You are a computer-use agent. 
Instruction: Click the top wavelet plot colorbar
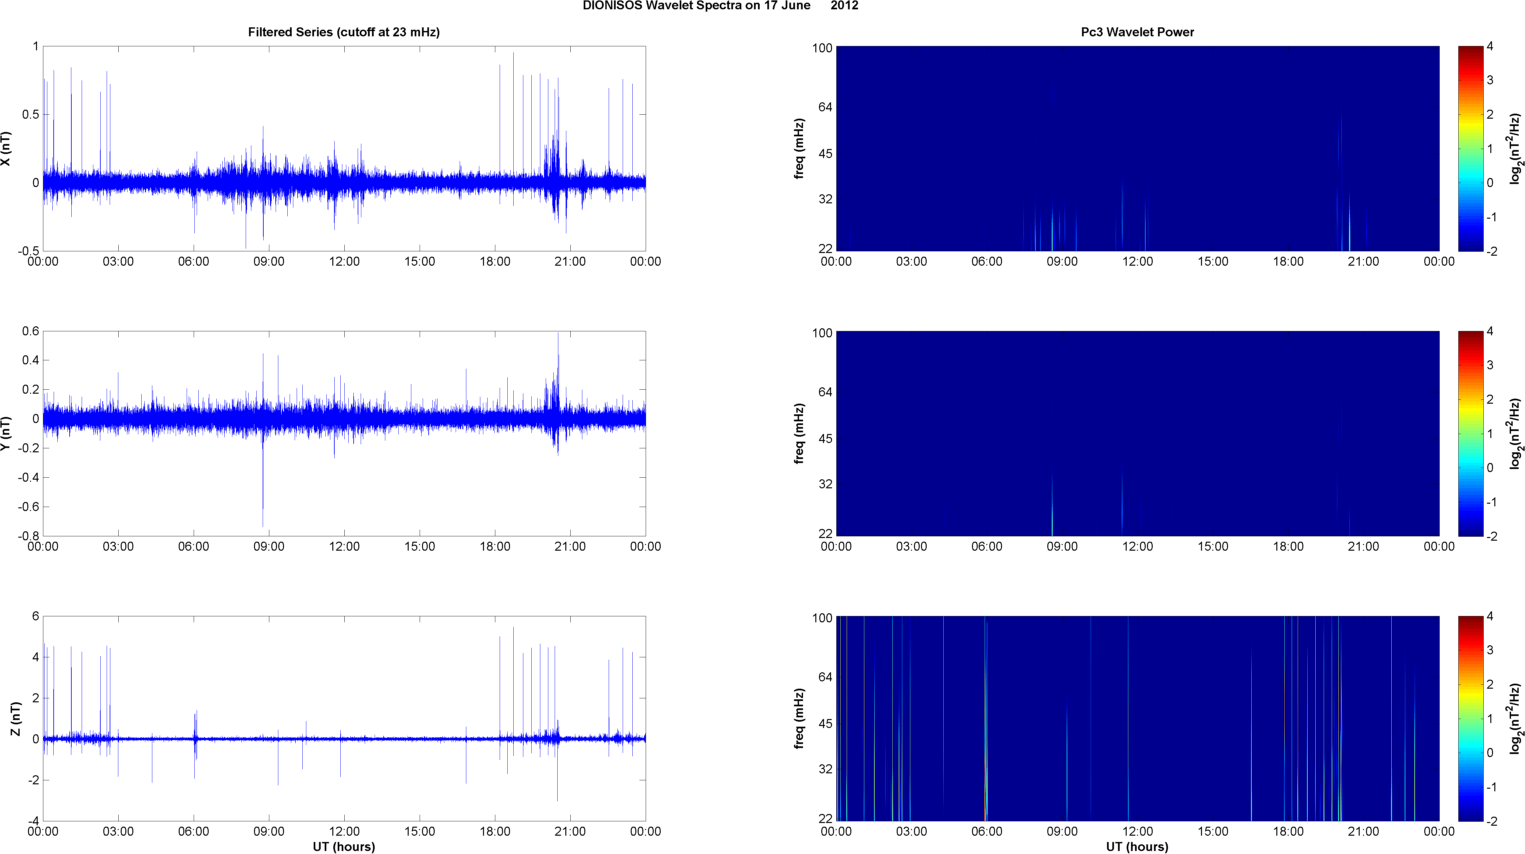[1470, 148]
